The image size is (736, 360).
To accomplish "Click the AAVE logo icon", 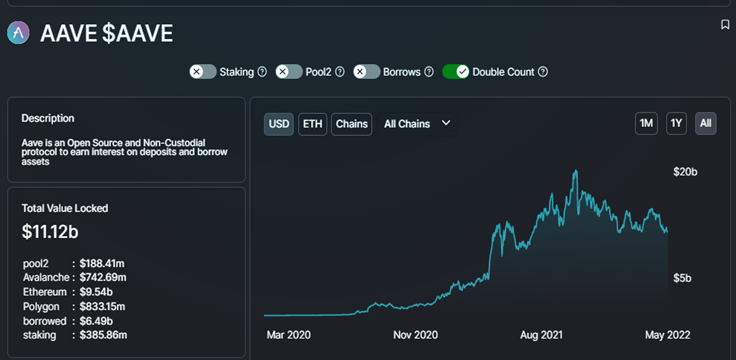I will coord(18,33).
